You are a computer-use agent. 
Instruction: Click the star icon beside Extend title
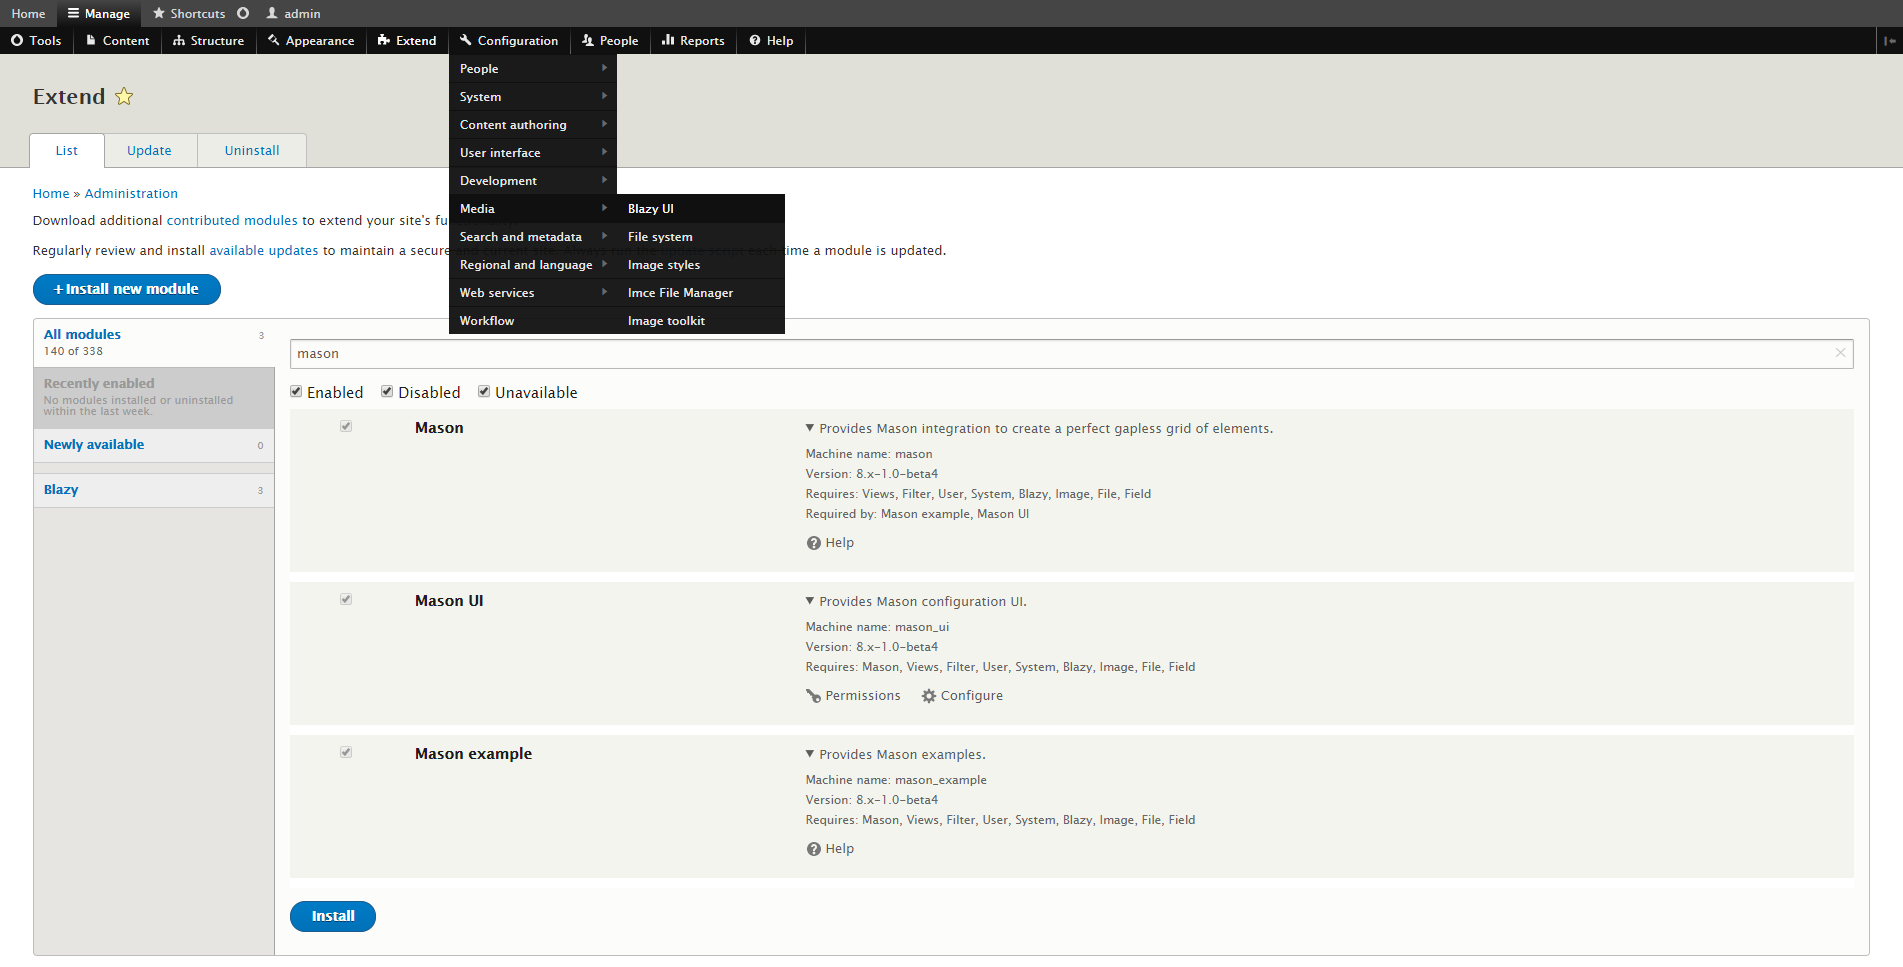point(124,97)
